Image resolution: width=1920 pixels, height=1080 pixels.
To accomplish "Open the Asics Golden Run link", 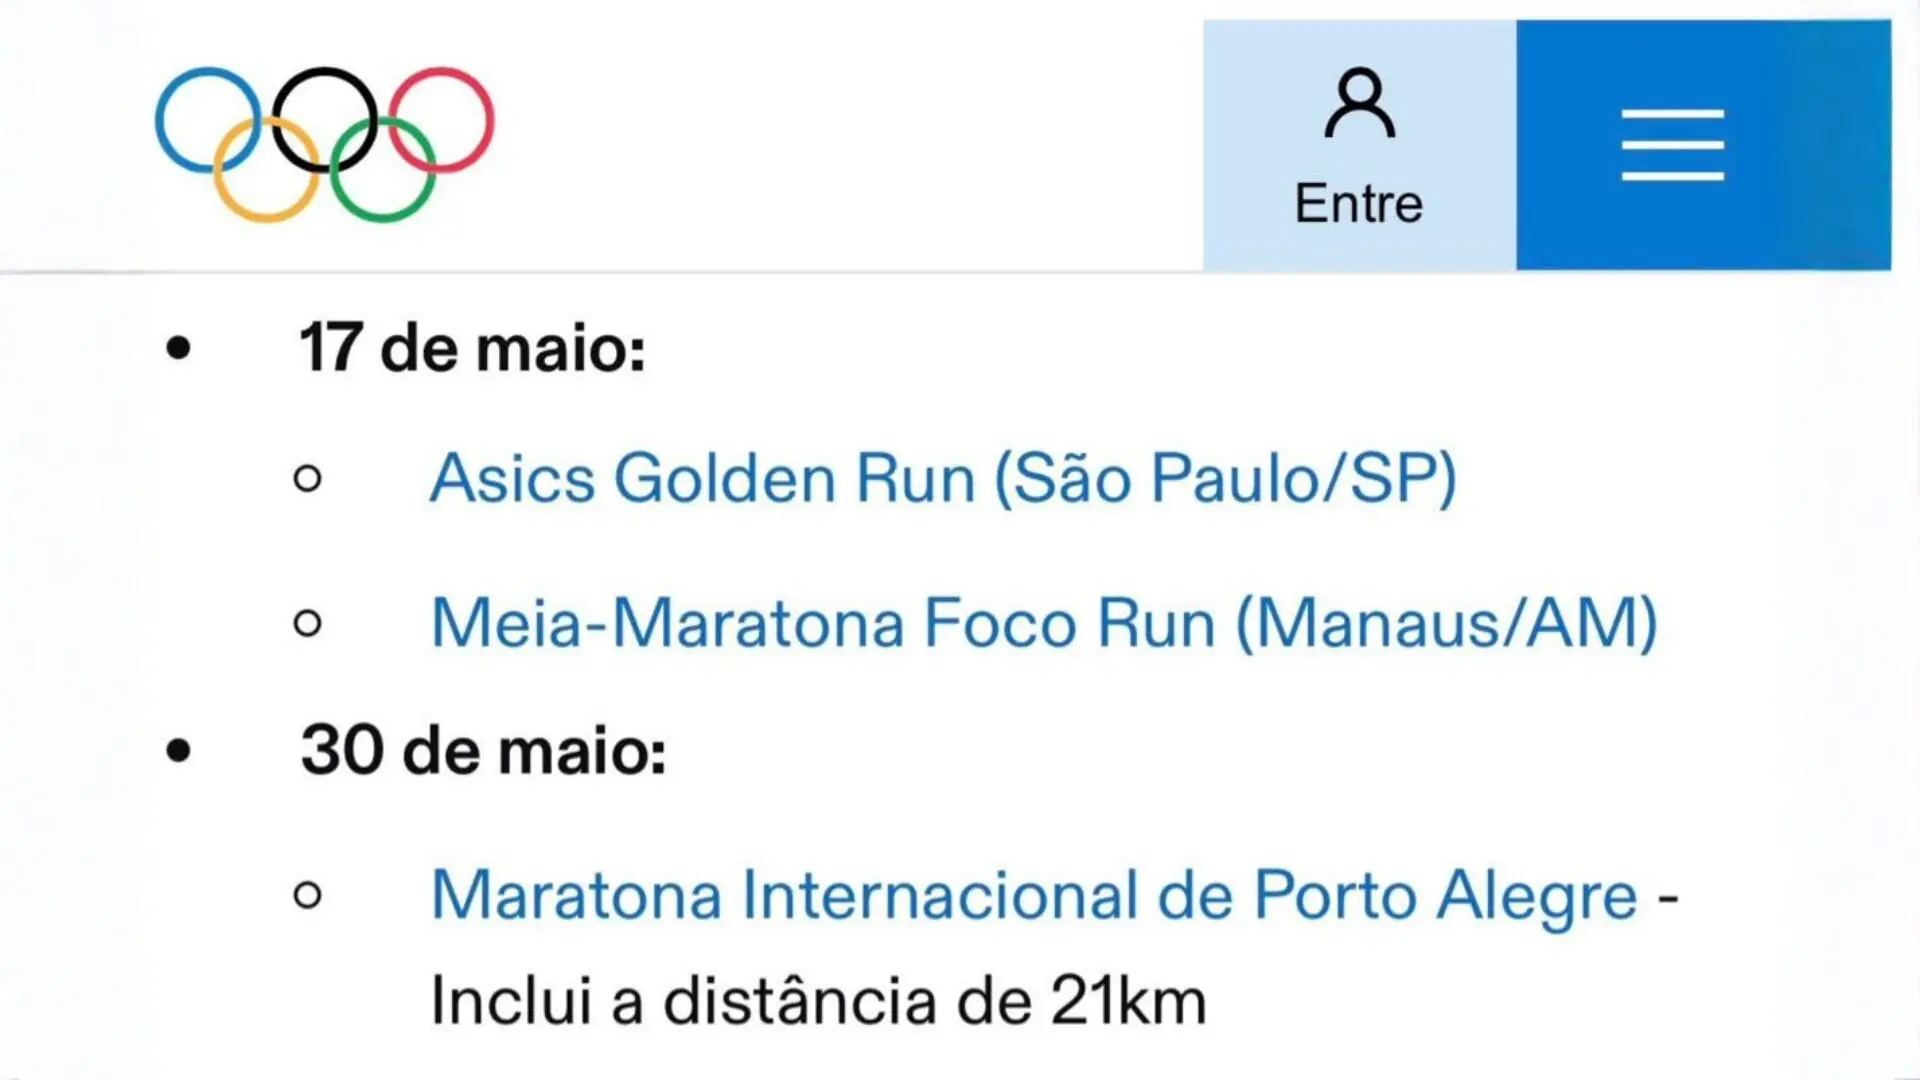I will (x=943, y=478).
